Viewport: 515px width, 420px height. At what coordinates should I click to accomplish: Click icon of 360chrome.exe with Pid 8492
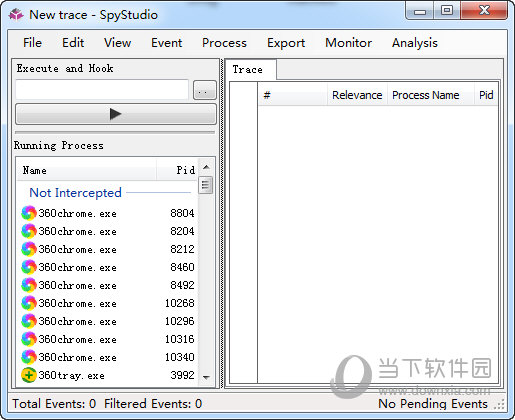pyautogui.click(x=29, y=285)
